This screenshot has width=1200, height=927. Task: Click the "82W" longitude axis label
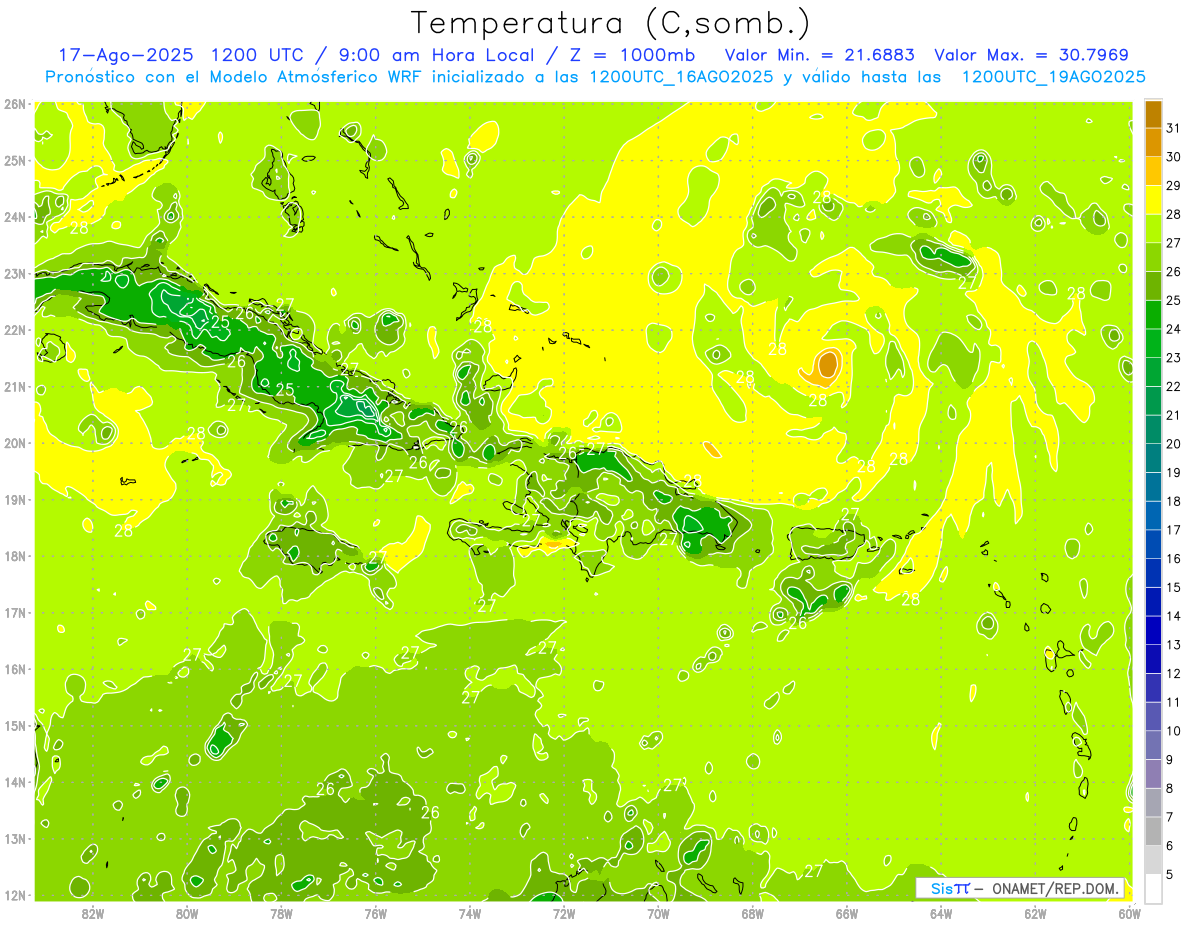[x=93, y=913]
